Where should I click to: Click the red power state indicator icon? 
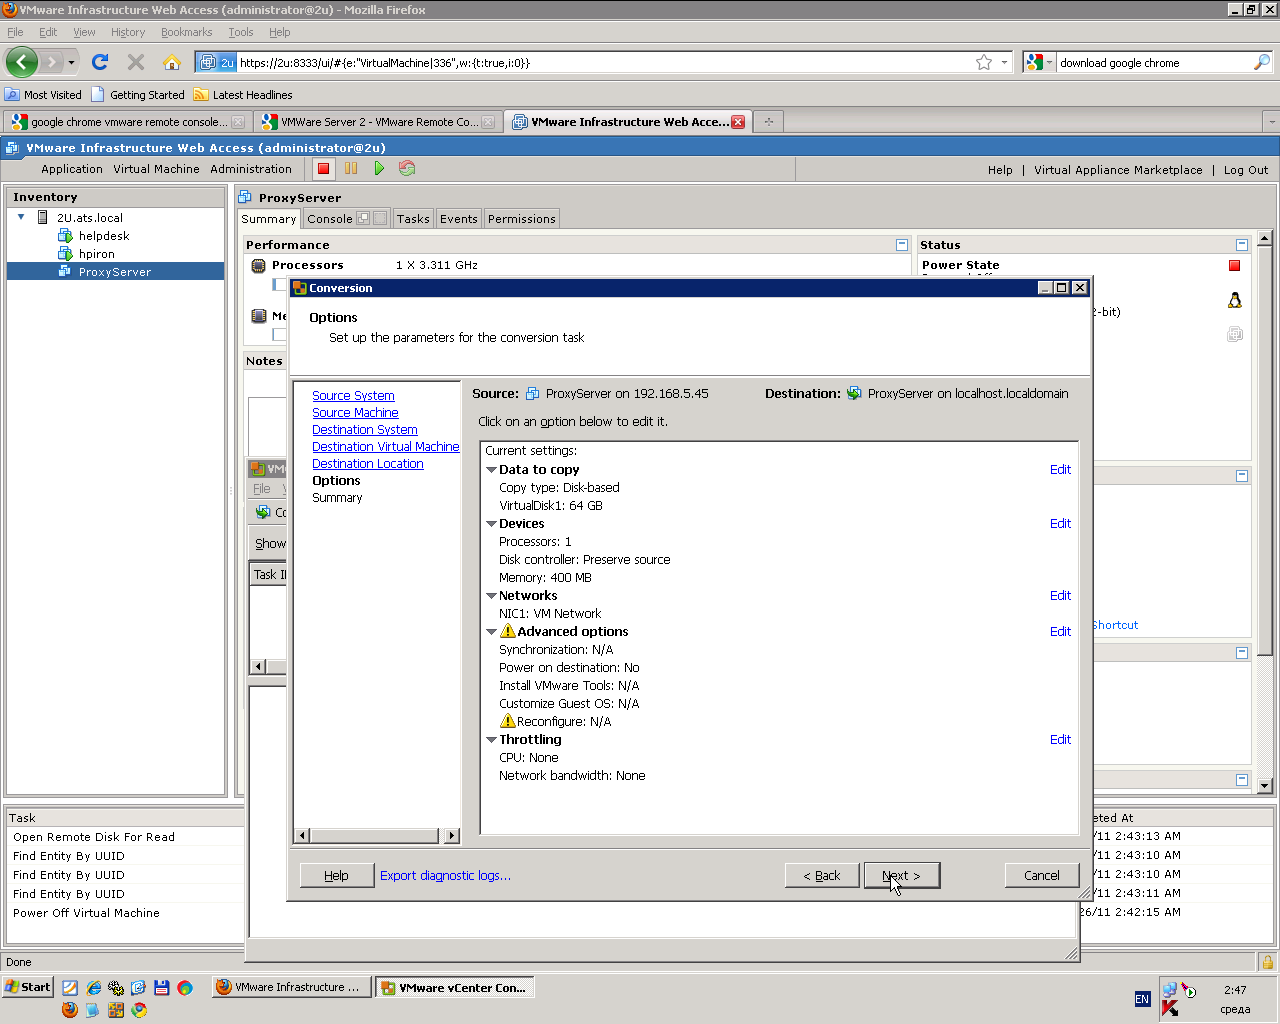tap(1235, 265)
